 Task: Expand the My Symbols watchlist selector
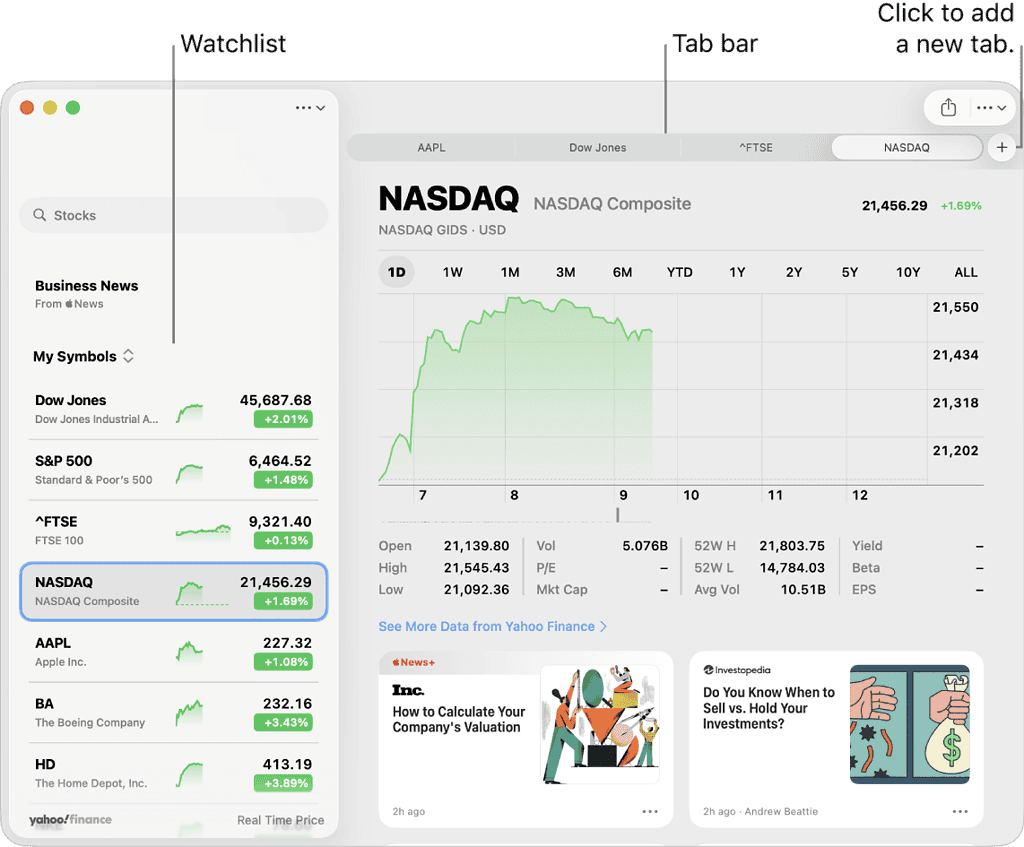84,357
